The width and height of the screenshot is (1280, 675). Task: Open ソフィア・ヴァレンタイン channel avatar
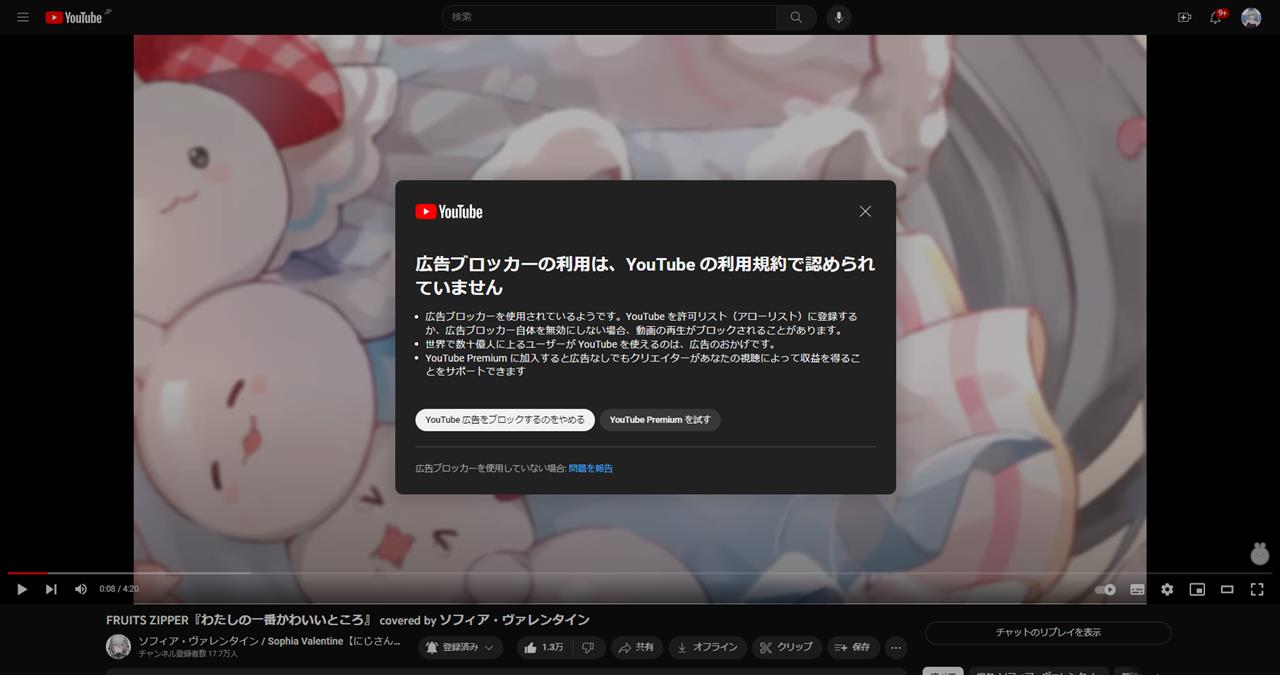118,646
